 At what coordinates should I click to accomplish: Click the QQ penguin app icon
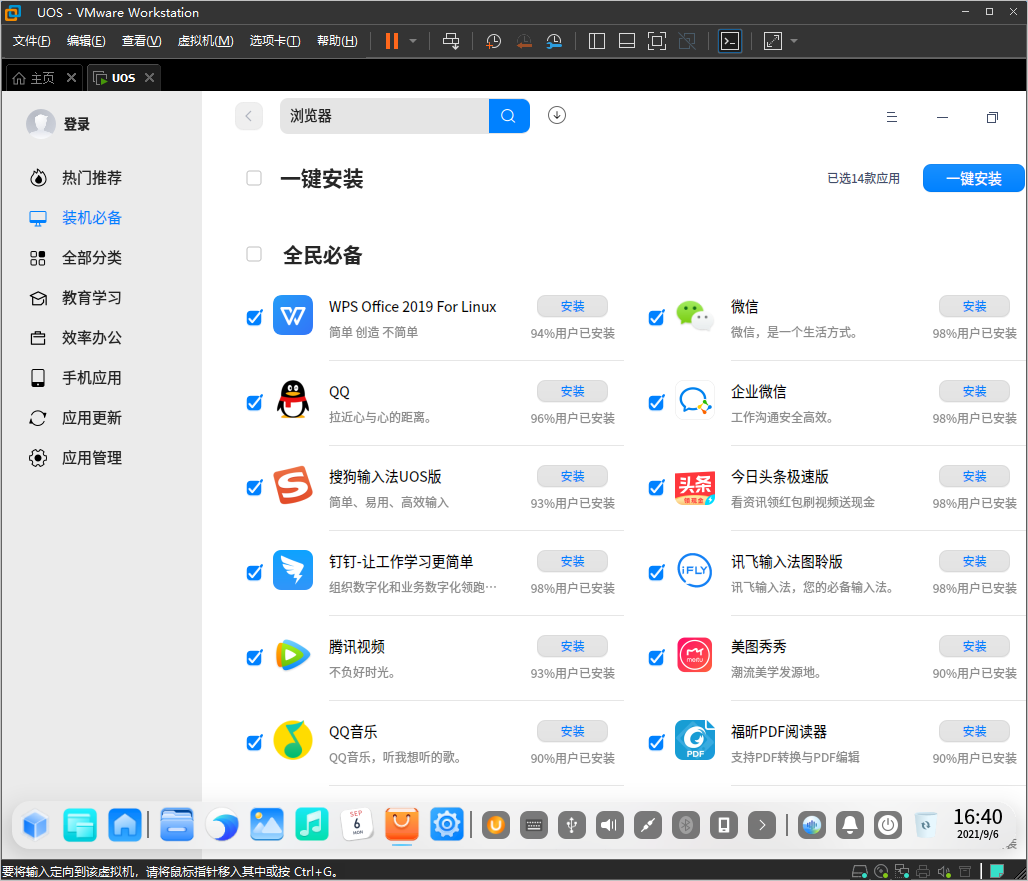click(x=293, y=400)
